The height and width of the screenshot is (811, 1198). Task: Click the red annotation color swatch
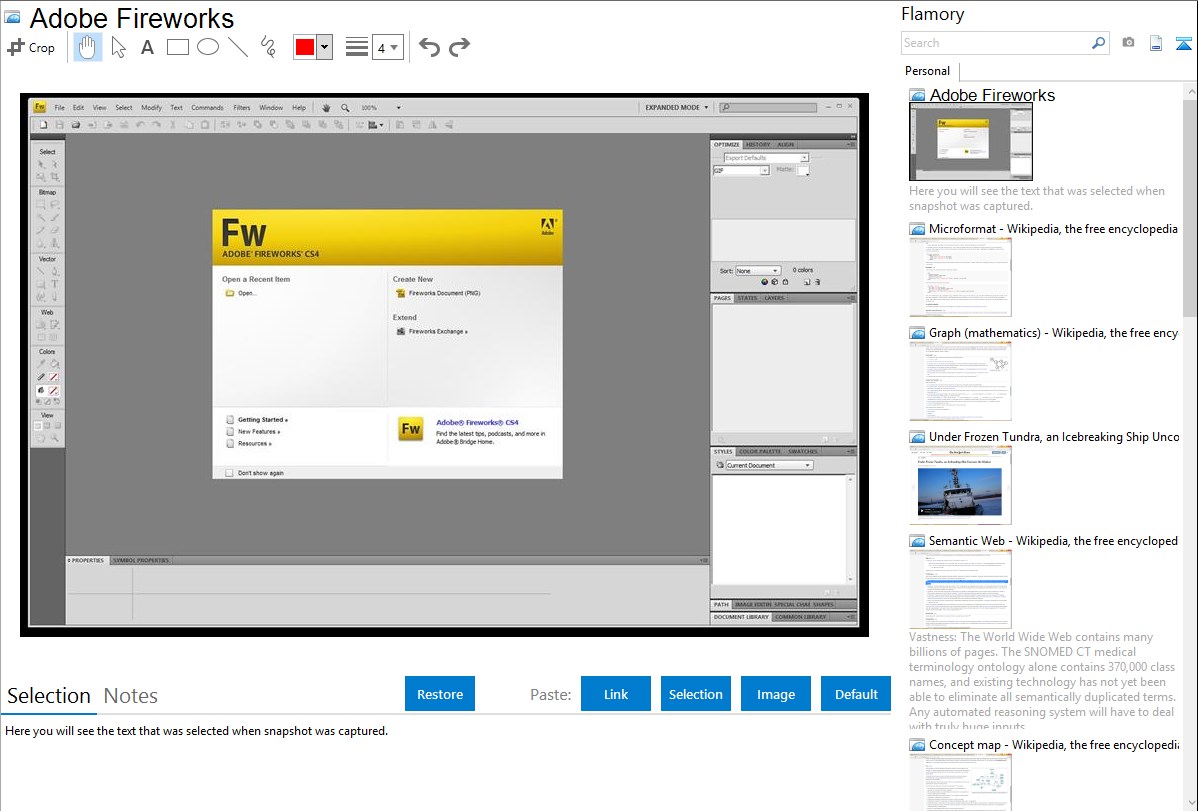coord(305,47)
